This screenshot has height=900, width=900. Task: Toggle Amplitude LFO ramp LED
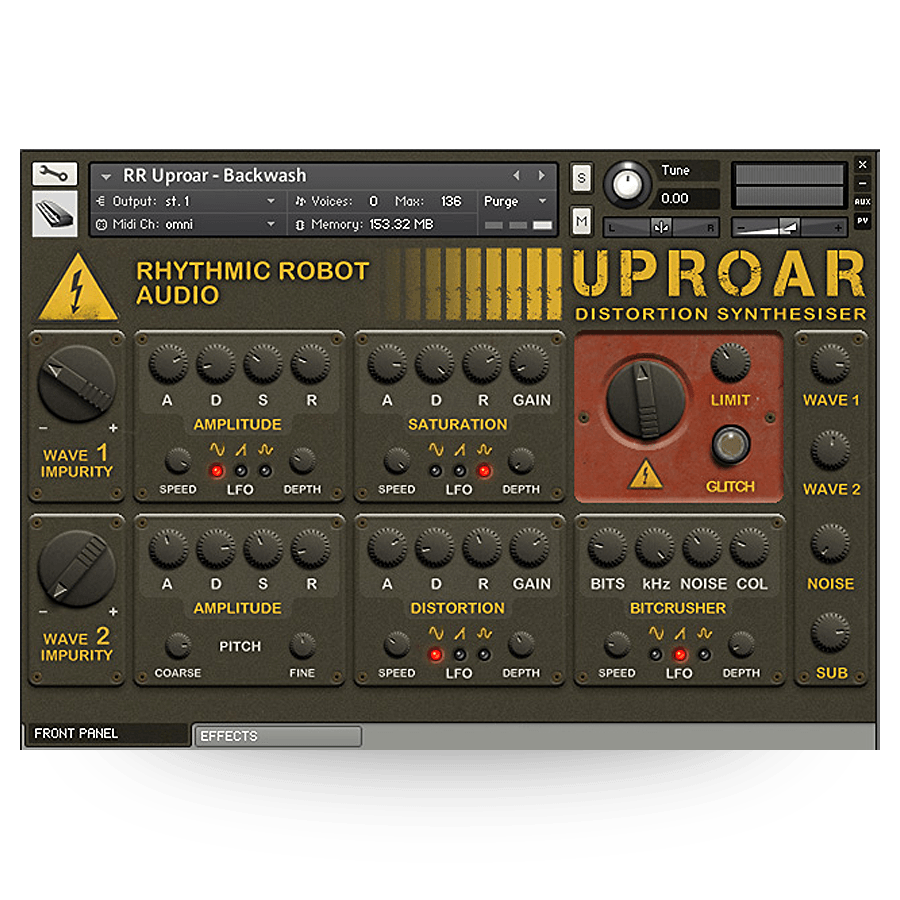pos(241,471)
